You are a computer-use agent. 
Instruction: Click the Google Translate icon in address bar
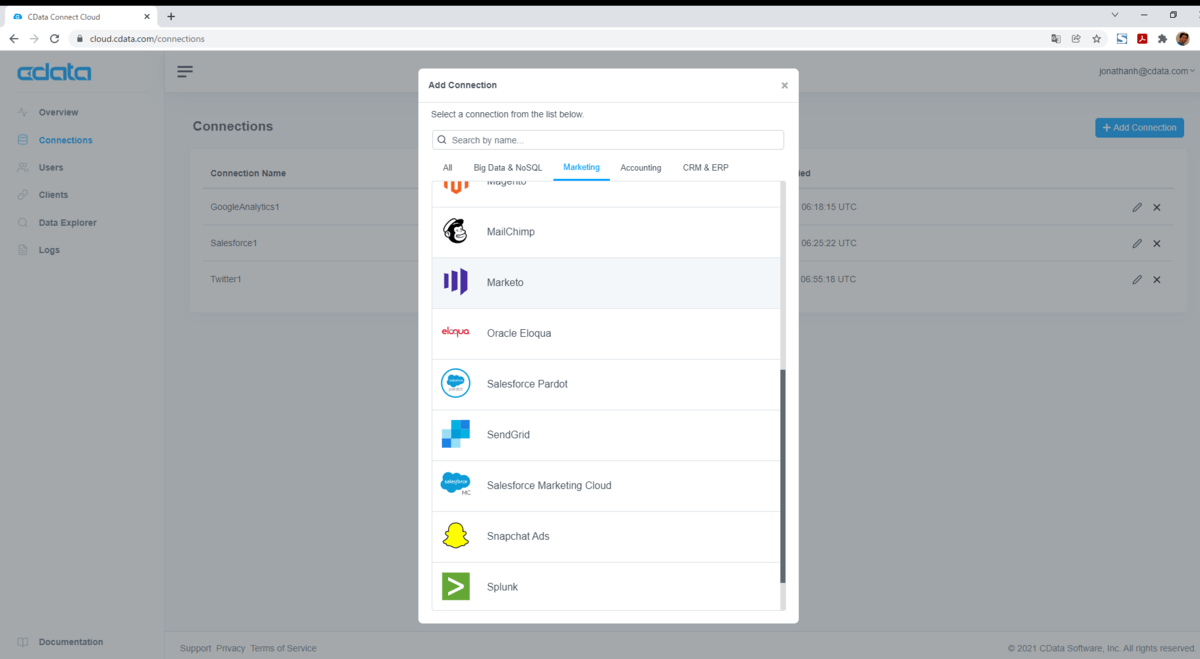1056,39
